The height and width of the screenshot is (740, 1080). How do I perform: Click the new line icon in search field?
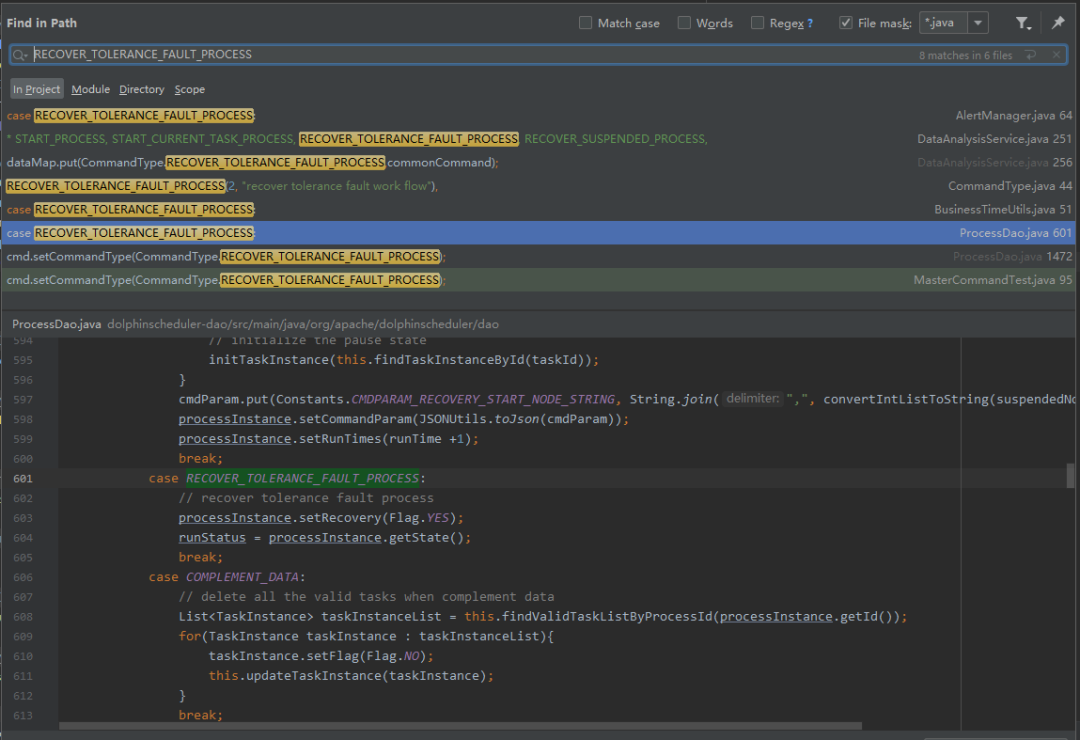tap(1031, 55)
